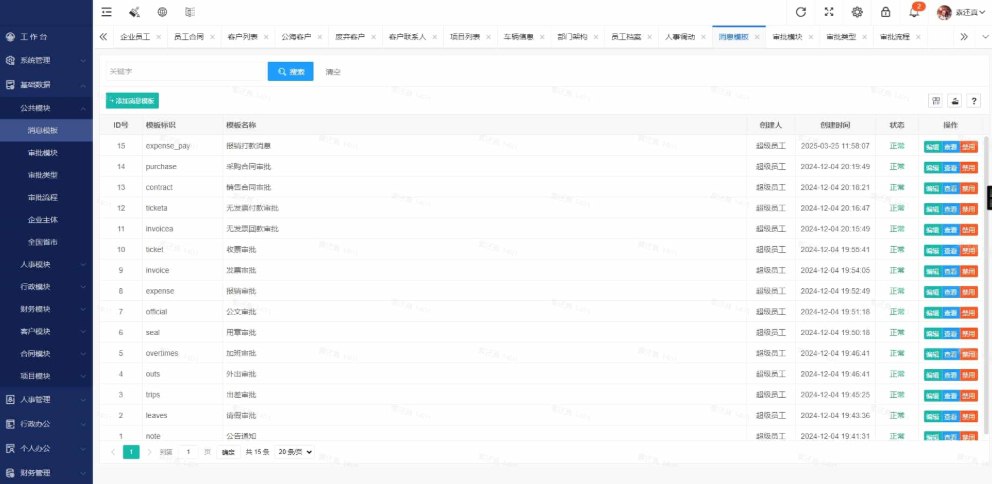This screenshot has height=484, width=992.
Task: Collapse the sidebar with the menu fold icon
Action: point(106,12)
